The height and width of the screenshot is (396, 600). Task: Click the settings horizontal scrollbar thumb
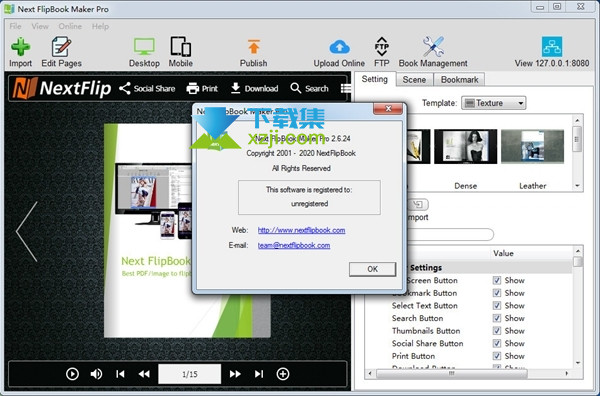tap(452, 373)
